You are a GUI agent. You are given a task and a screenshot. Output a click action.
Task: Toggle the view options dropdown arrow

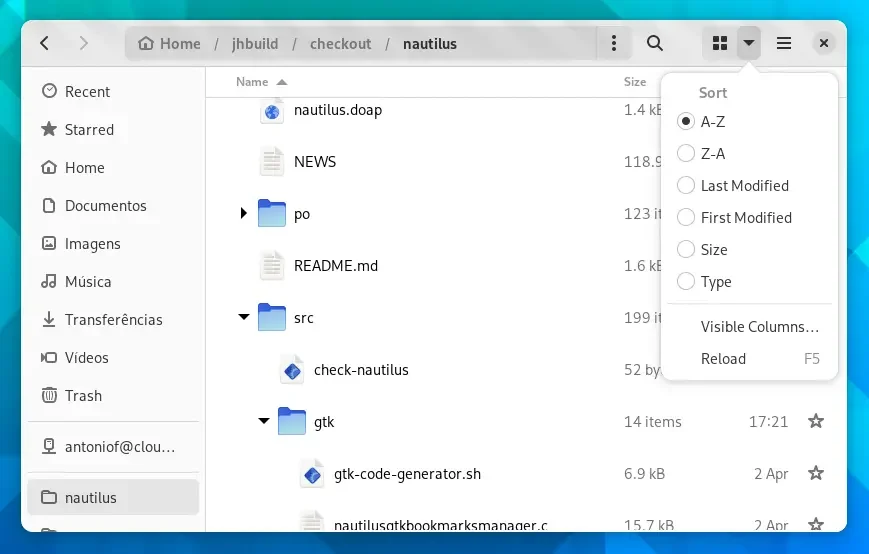tap(749, 43)
